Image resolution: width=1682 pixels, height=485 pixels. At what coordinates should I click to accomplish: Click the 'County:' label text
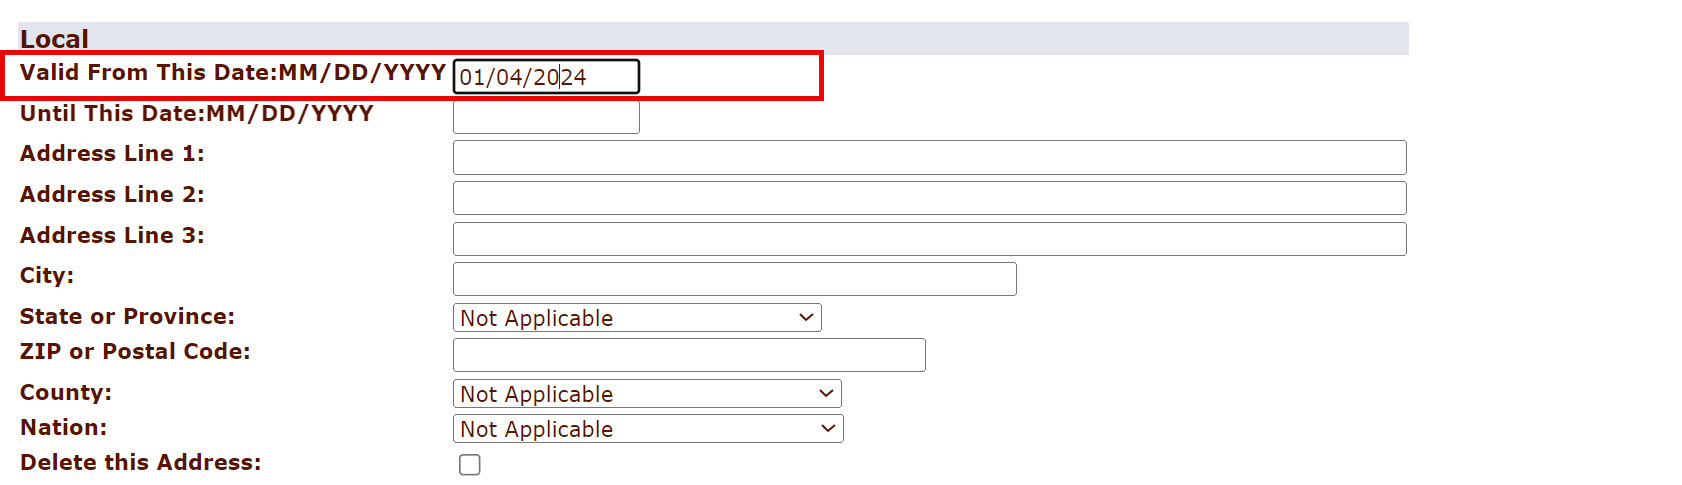pyautogui.click(x=66, y=392)
